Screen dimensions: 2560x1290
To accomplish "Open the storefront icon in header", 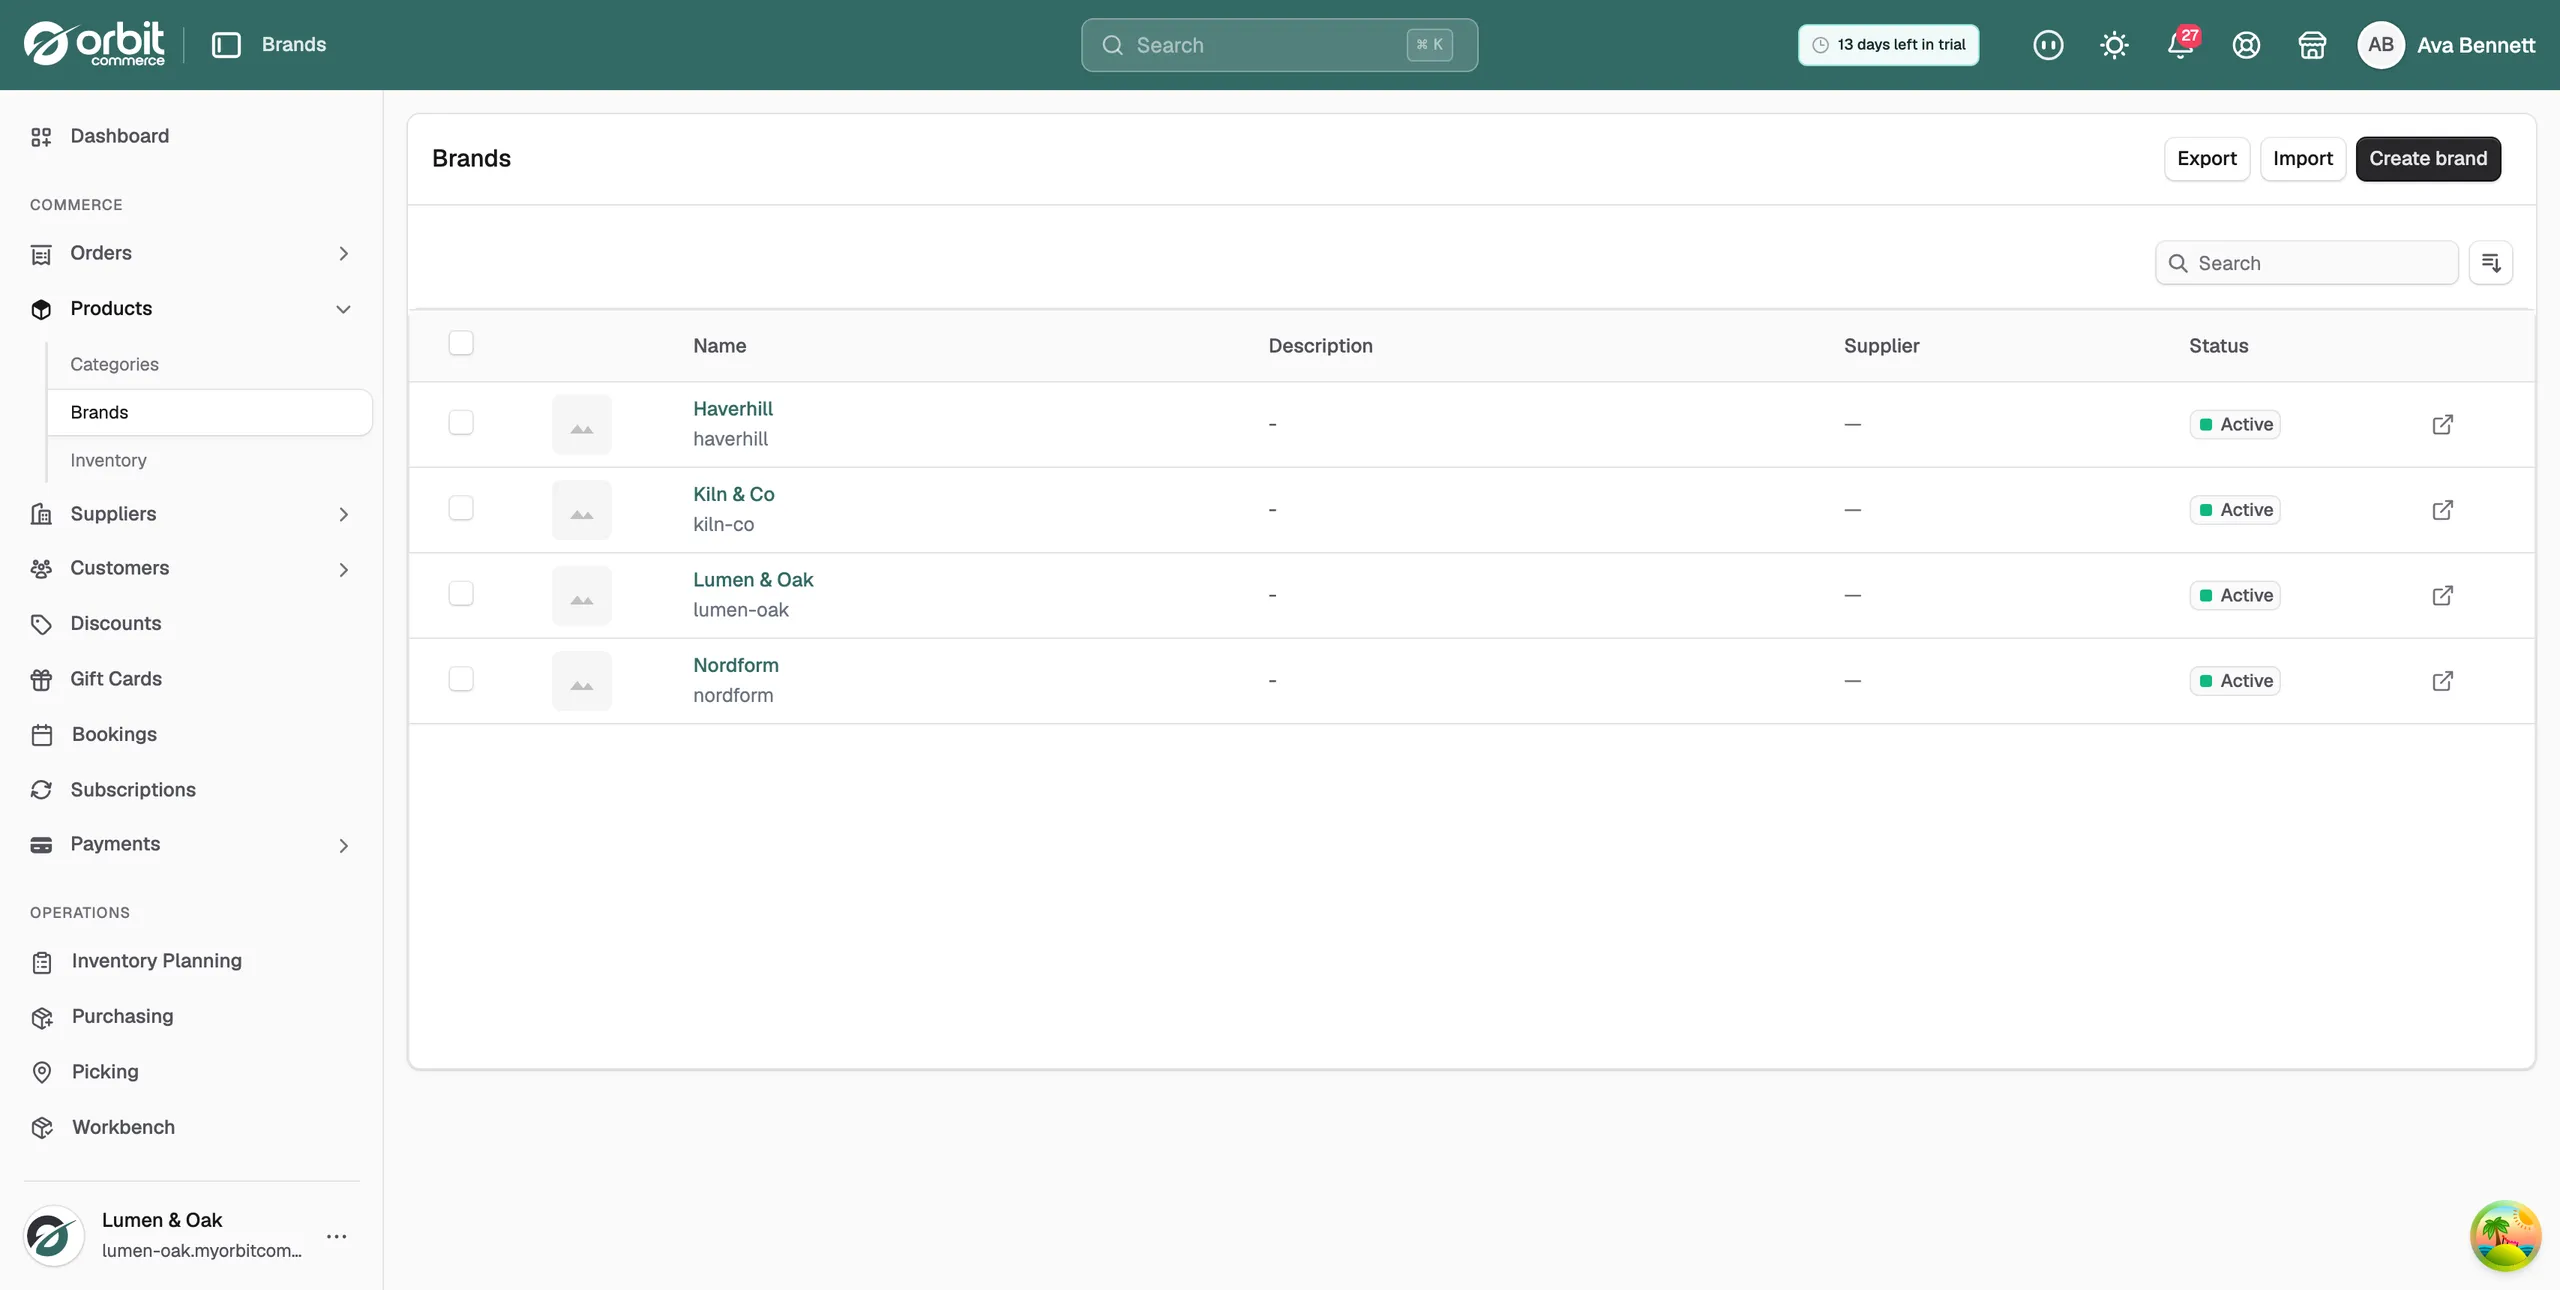I will click(x=2312, y=45).
